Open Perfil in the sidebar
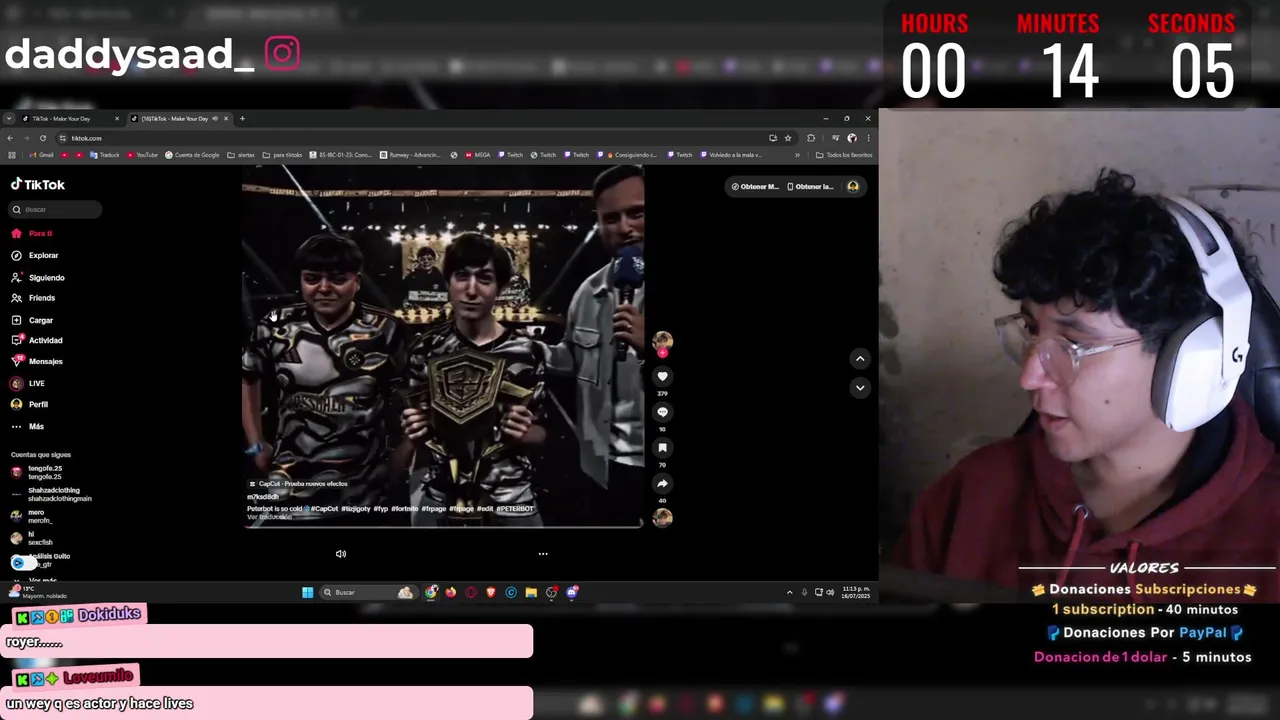Viewport: 1280px width, 720px height. (30, 404)
